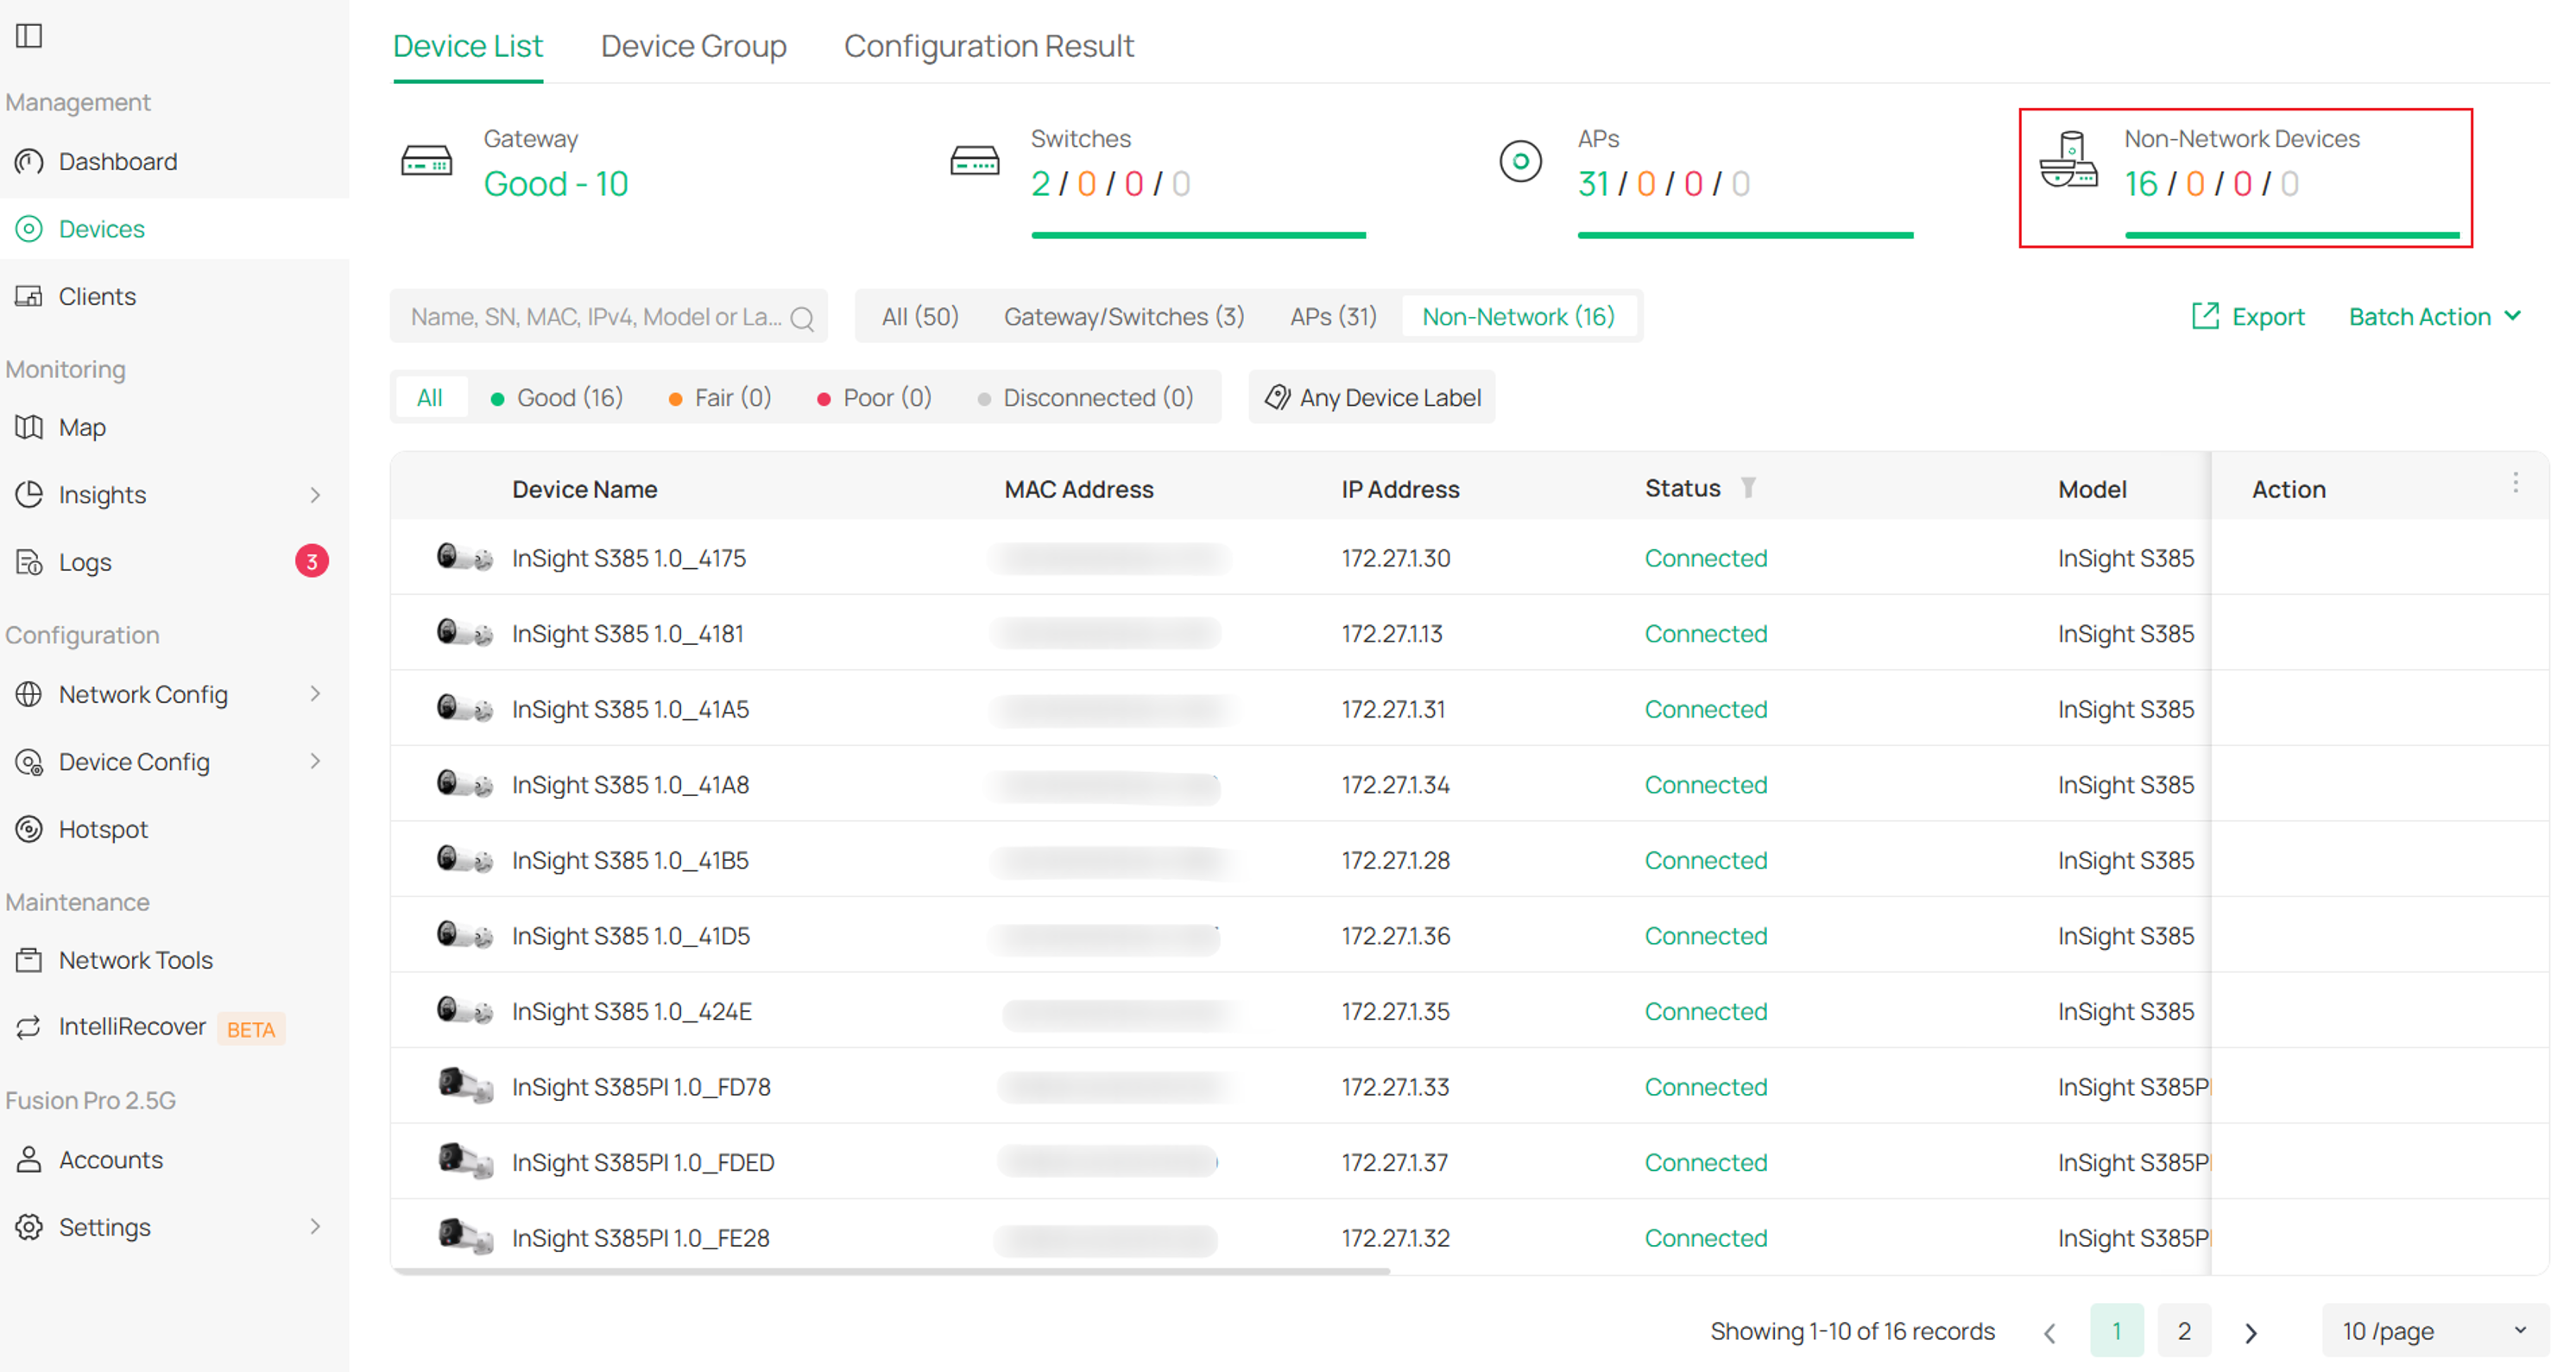Filter by Gateway/Switches (3)
This screenshot has width=2576, height=1372.
(1124, 317)
